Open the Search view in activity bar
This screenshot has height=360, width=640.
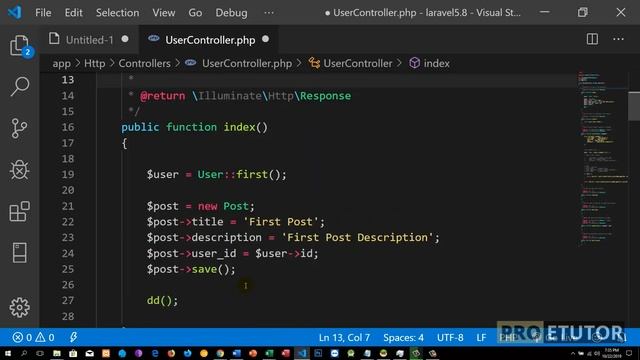pyautogui.click(x=19, y=86)
